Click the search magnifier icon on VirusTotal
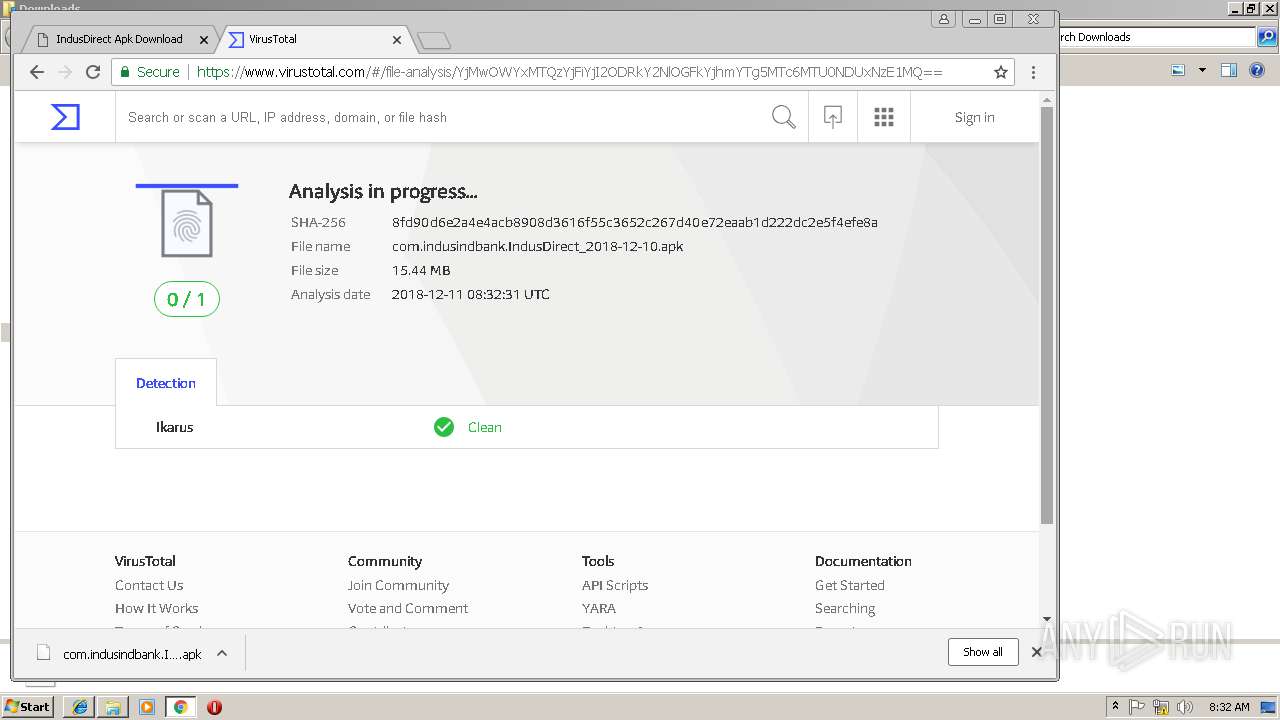 click(x=784, y=117)
